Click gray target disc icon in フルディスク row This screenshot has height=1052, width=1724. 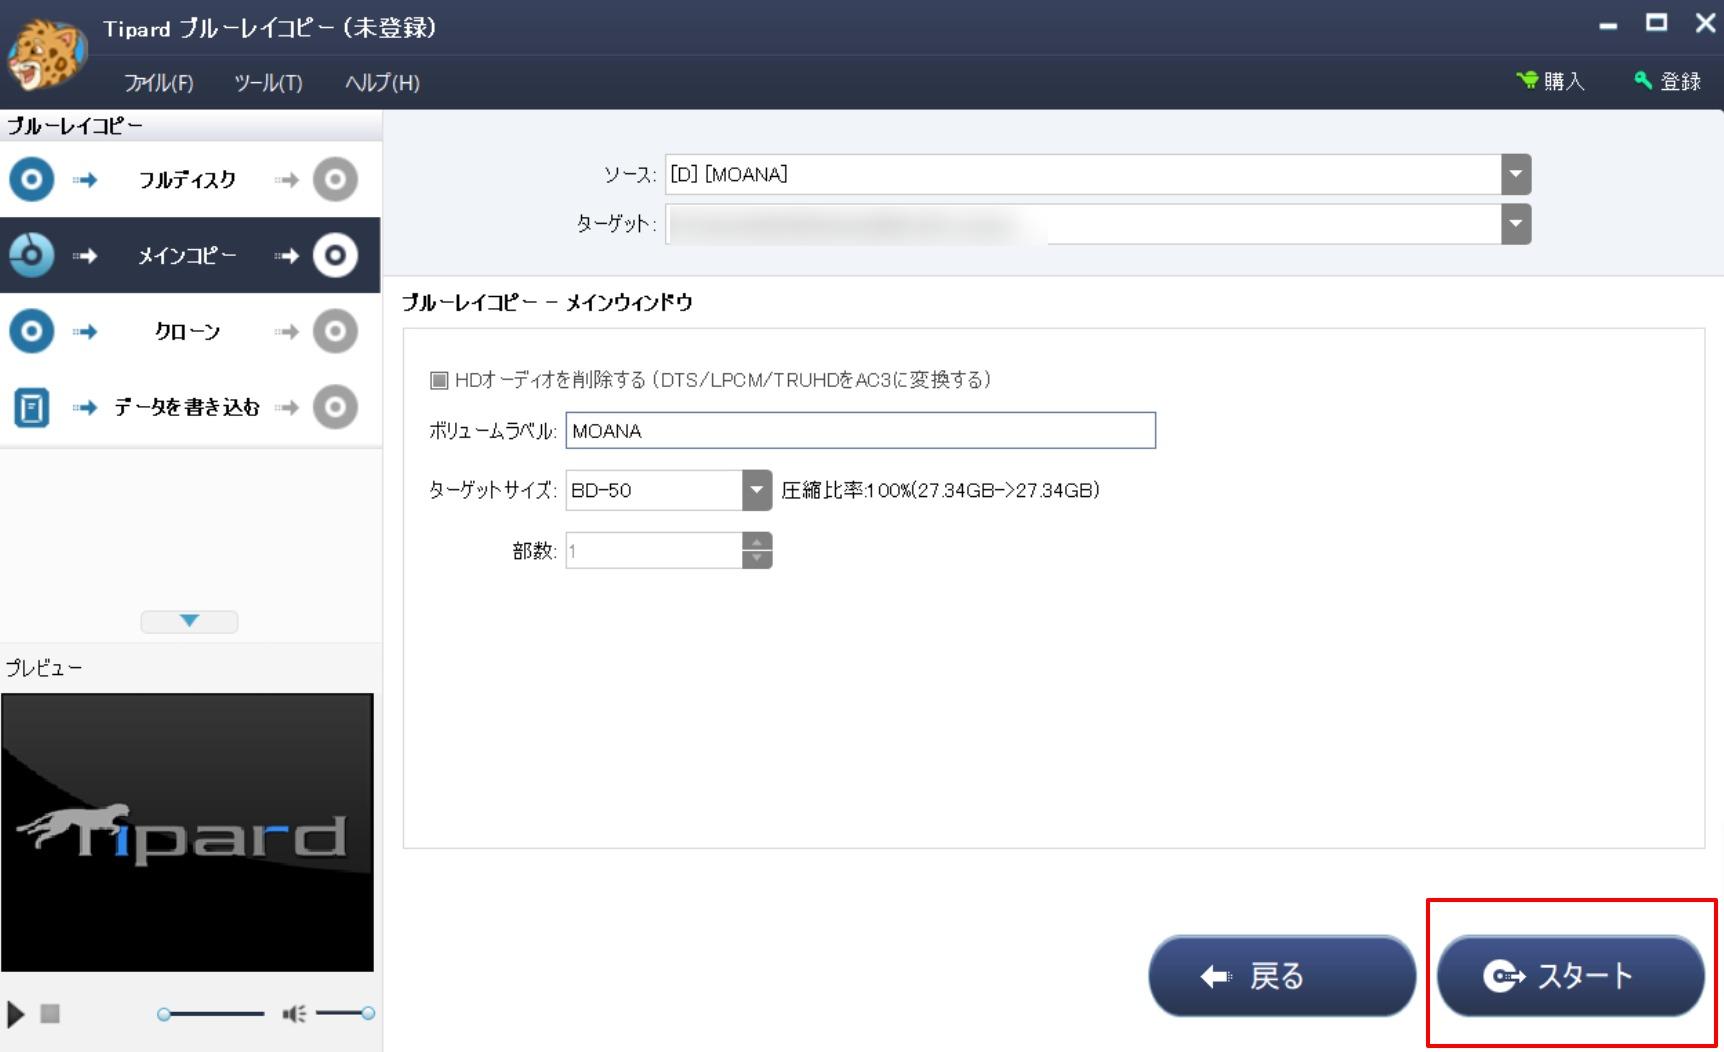tap(335, 180)
